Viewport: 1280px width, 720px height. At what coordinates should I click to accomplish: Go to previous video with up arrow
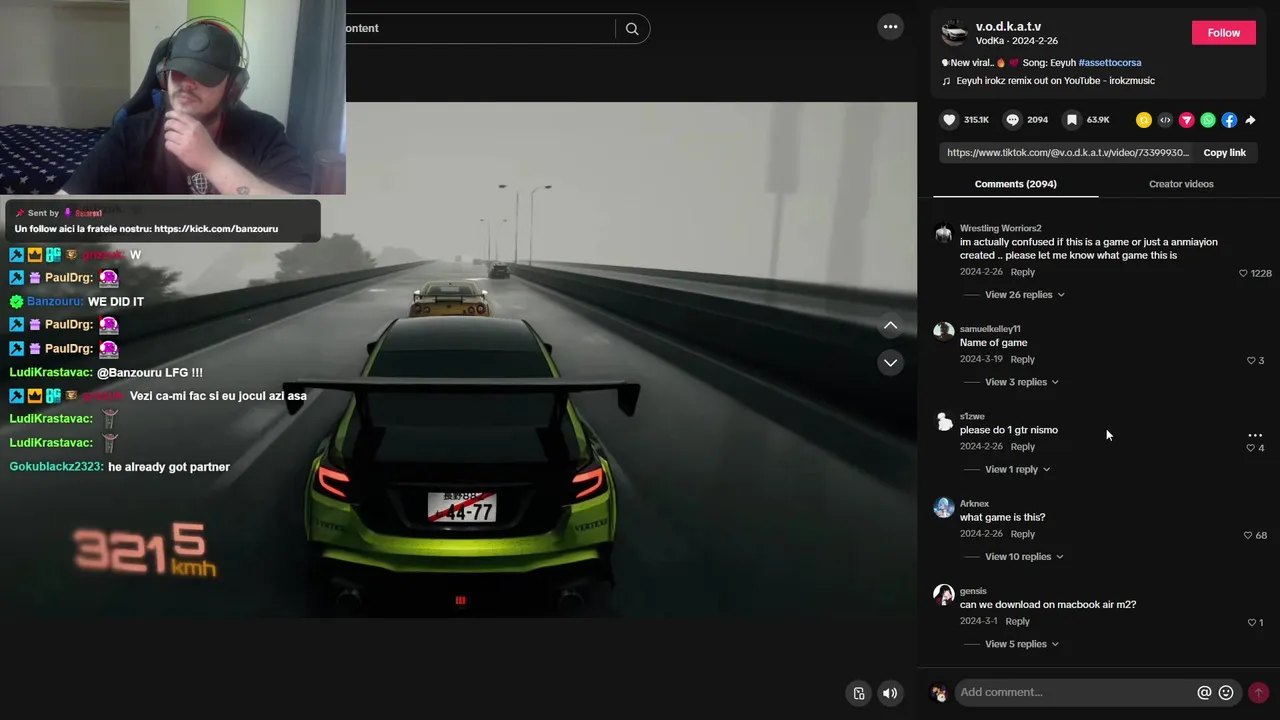[x=890, y=326]
